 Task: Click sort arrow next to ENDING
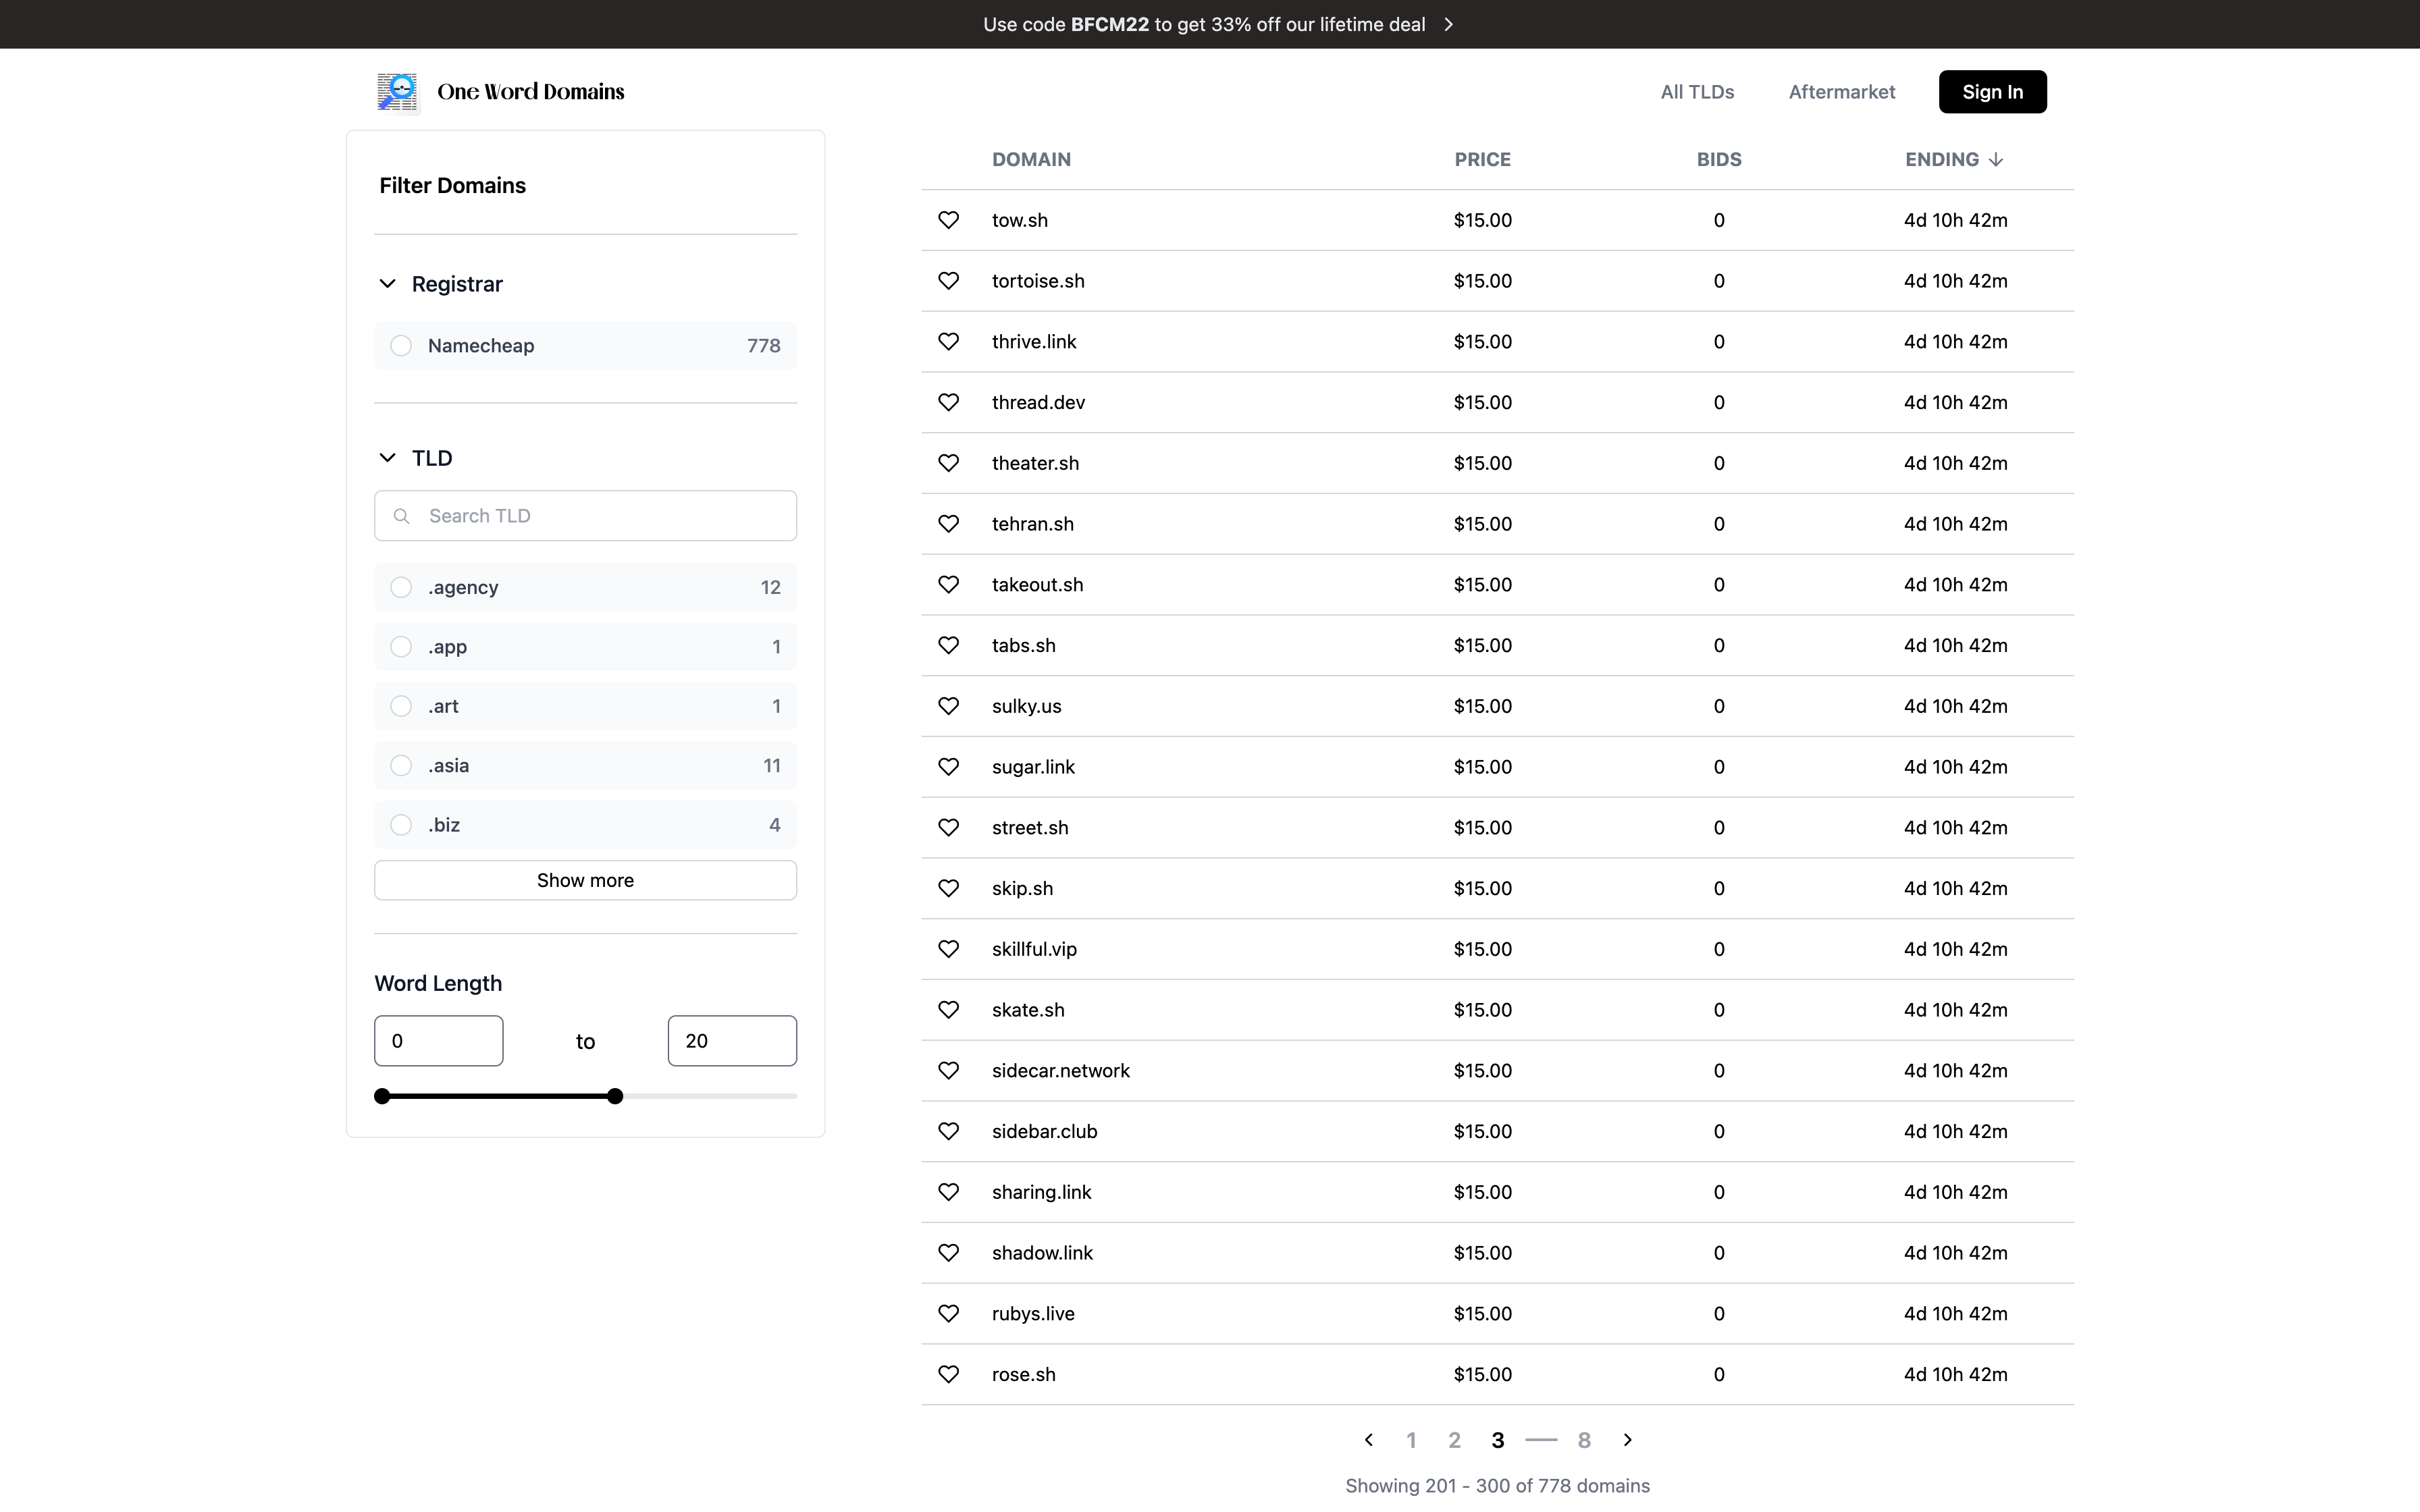[x=1996, y=160]
